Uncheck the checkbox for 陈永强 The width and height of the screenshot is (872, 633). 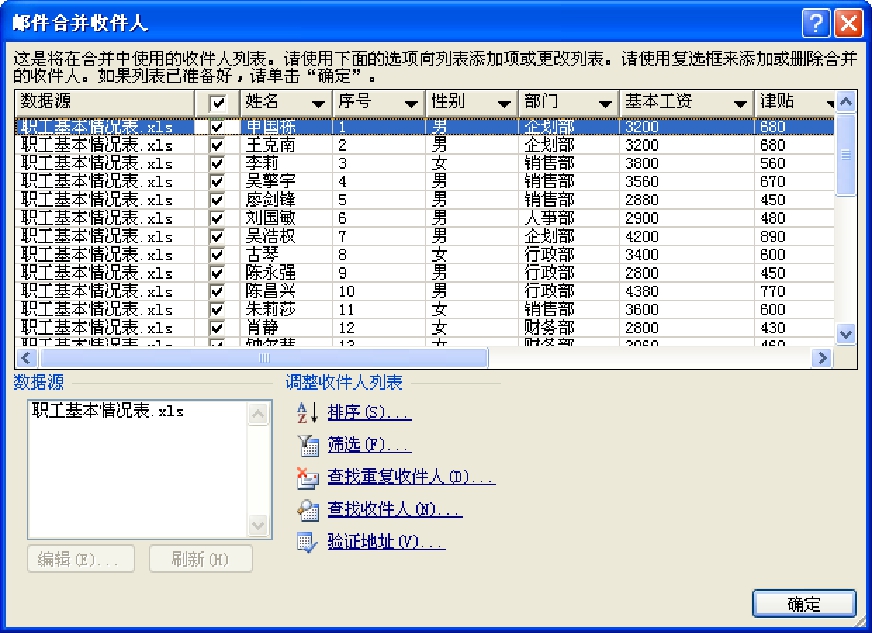[x=217, y=274]
